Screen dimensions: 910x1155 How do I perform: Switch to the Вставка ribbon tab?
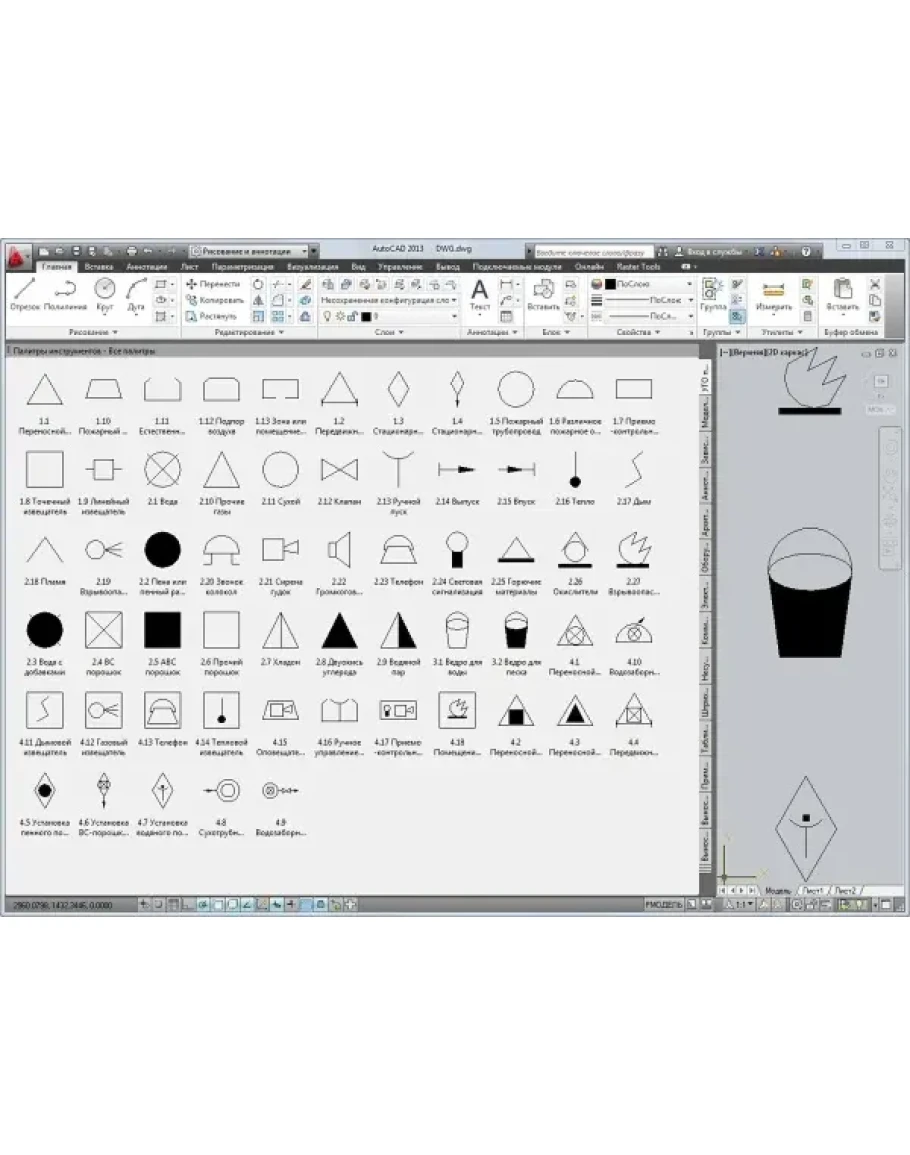[x=99, y=267]
